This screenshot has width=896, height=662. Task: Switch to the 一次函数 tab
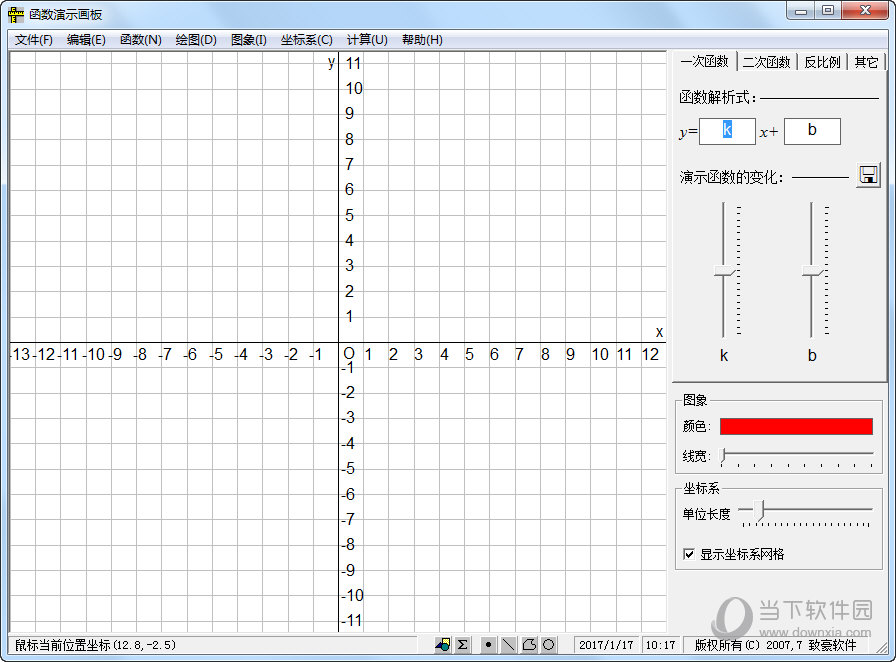pyautogui.click(x=704, y=61)
